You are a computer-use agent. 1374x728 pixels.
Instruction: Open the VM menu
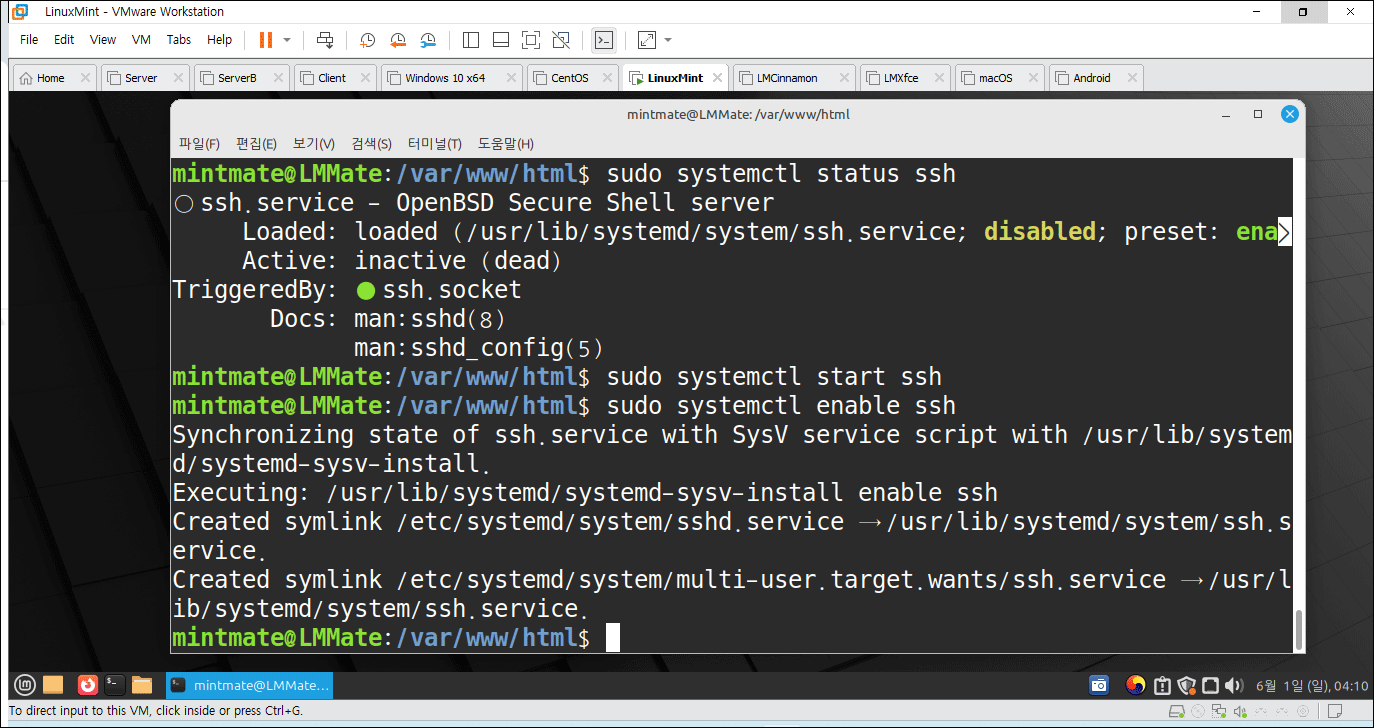[x=141, y=40]
